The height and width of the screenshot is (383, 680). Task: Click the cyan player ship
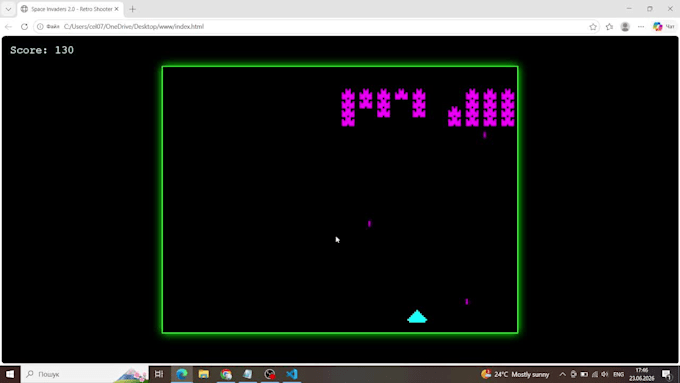tap(417, 316)
